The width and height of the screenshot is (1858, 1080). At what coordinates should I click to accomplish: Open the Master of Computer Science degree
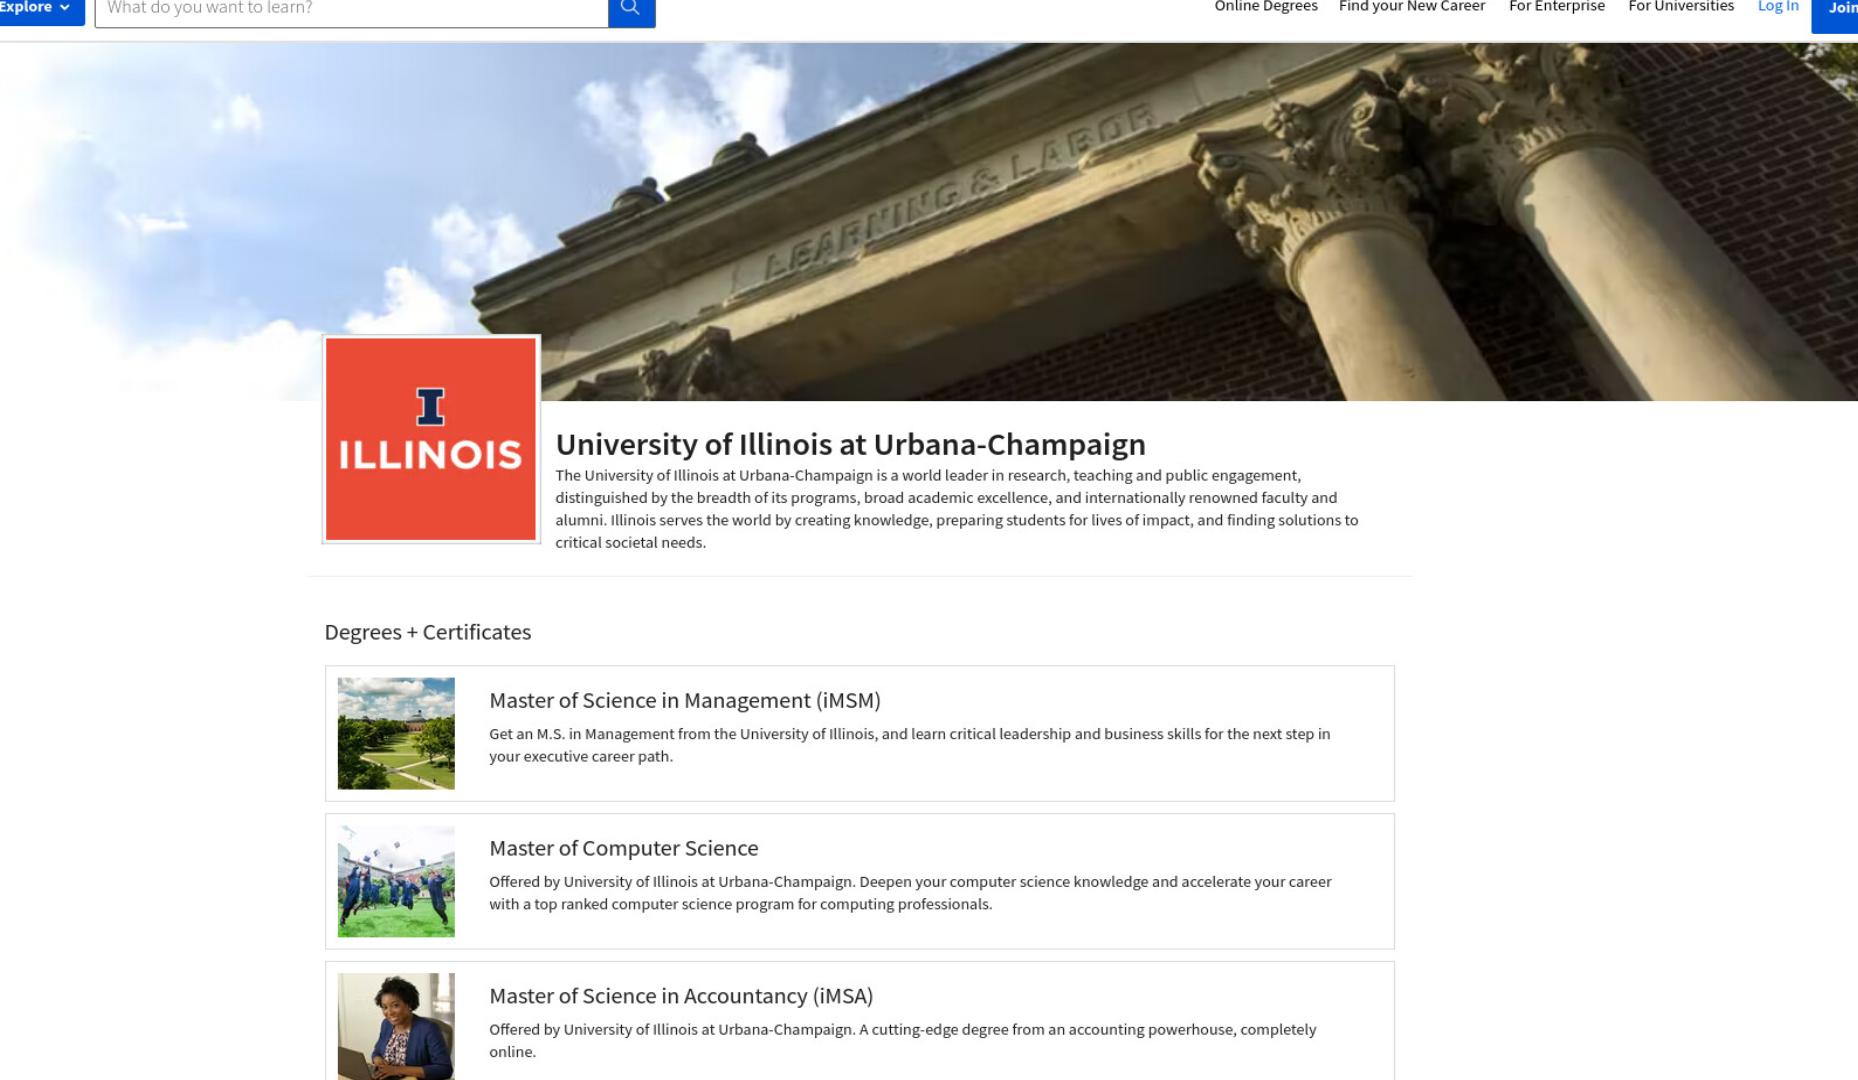[624, 848]
